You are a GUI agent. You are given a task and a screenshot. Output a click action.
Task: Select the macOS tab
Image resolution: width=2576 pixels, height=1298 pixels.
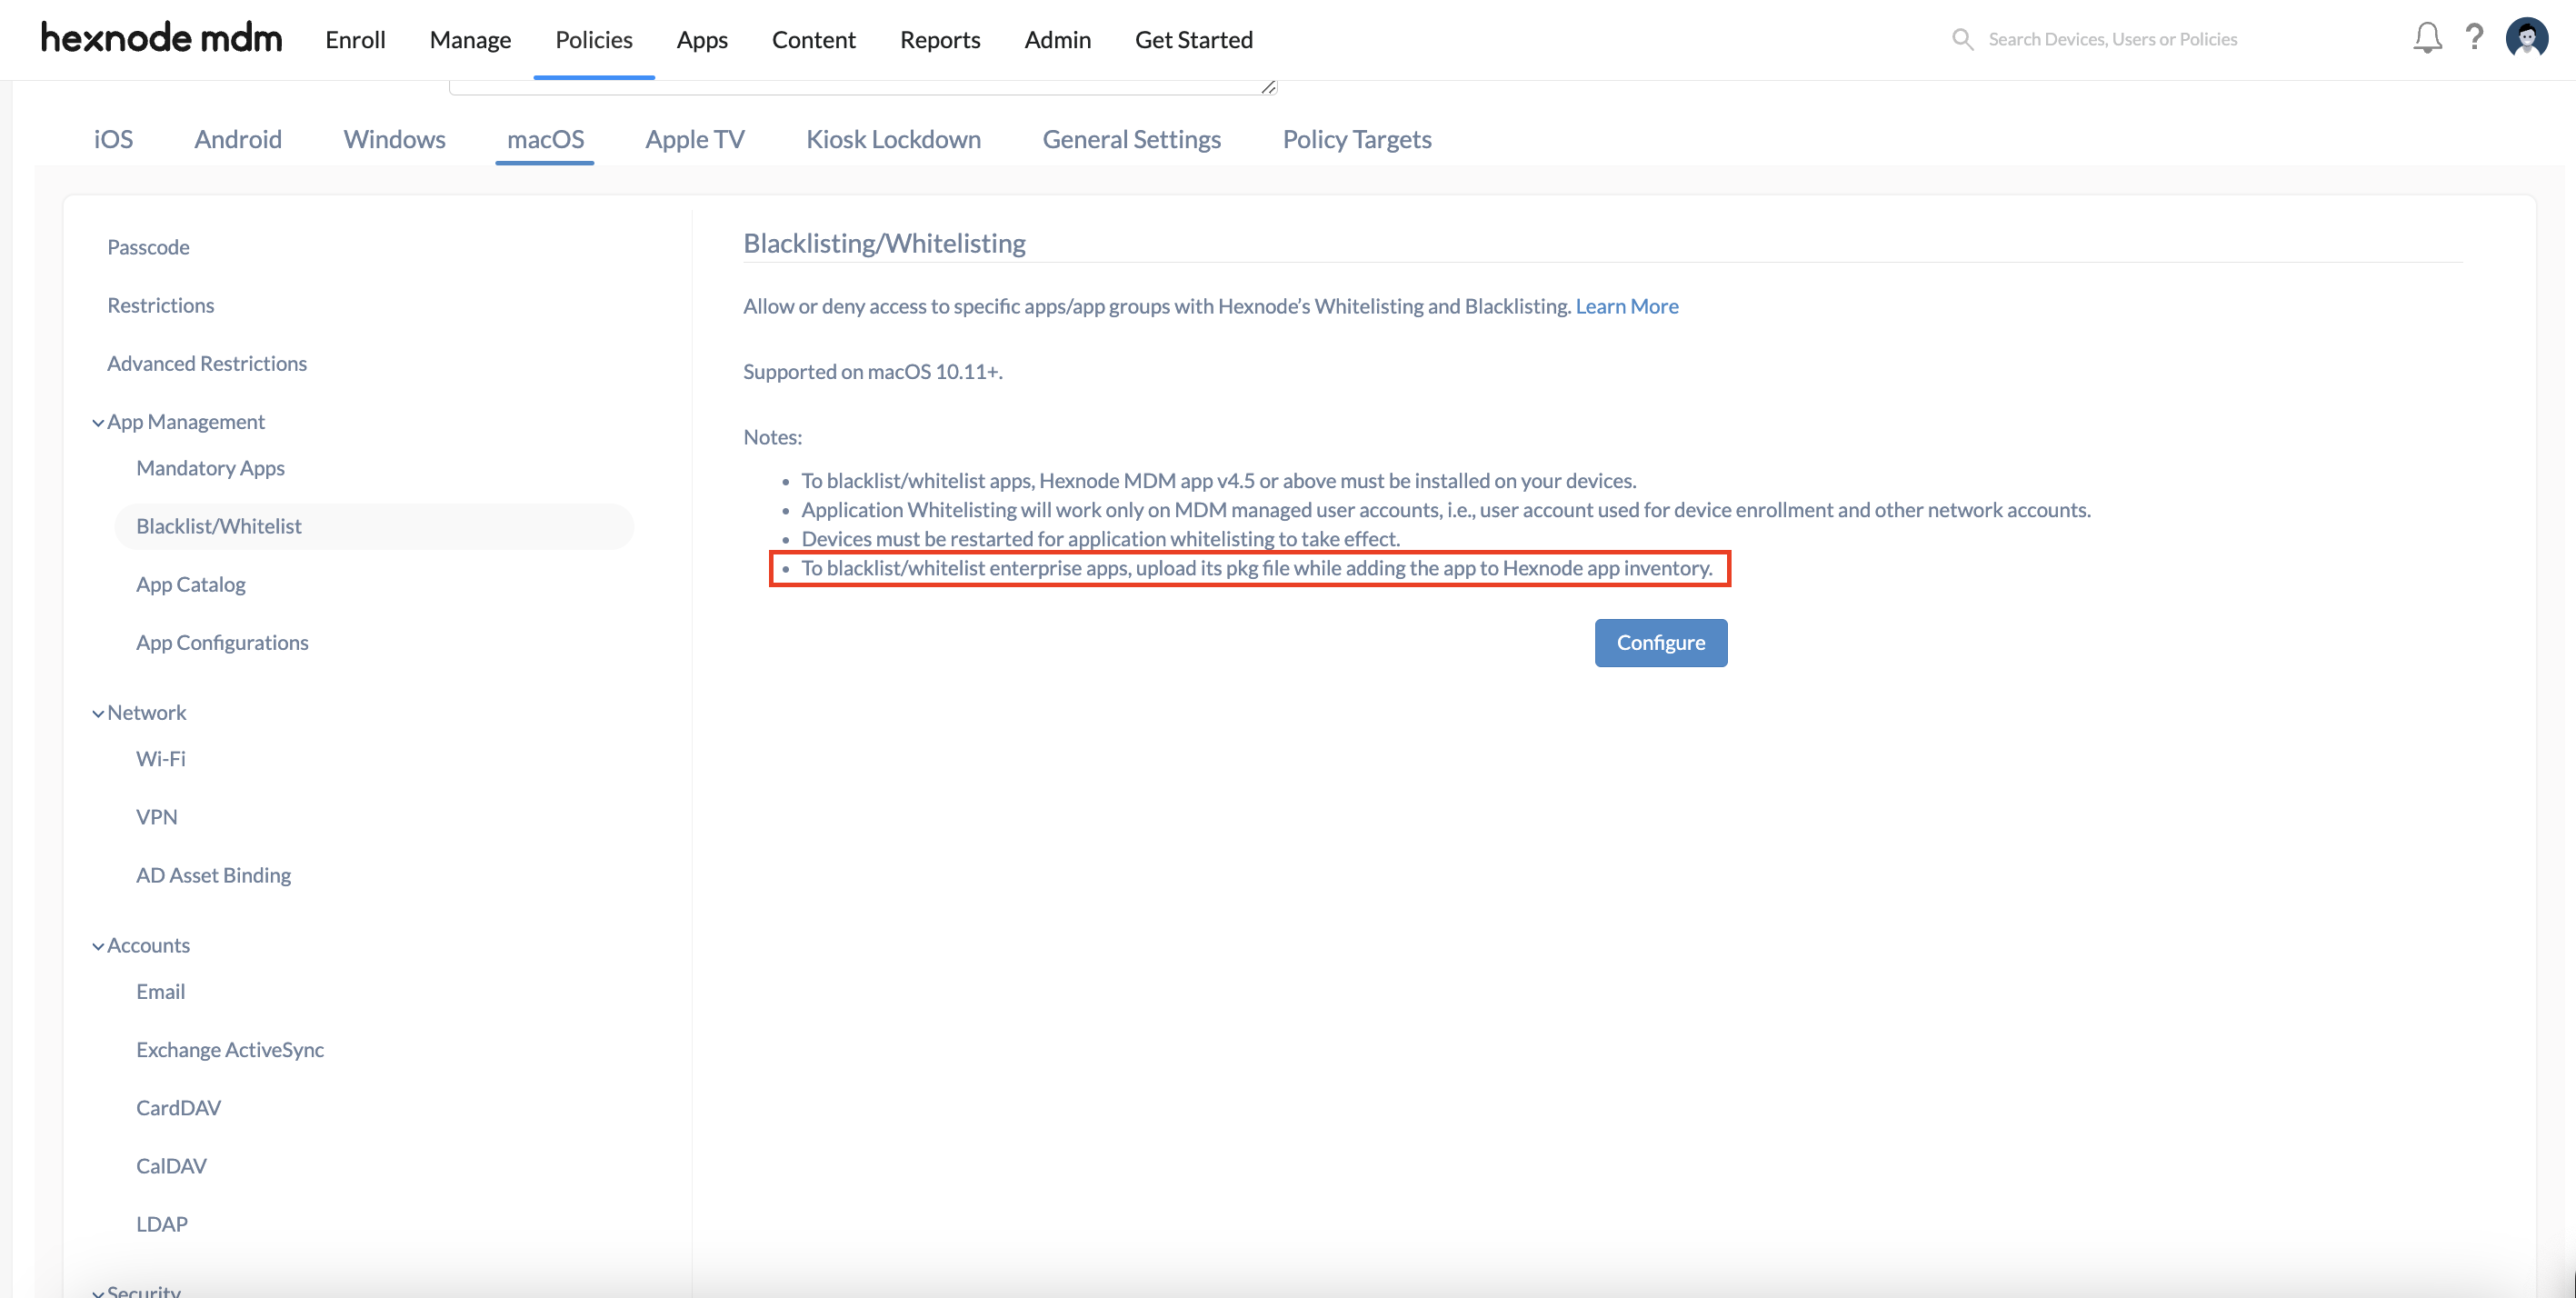[545, 139]
